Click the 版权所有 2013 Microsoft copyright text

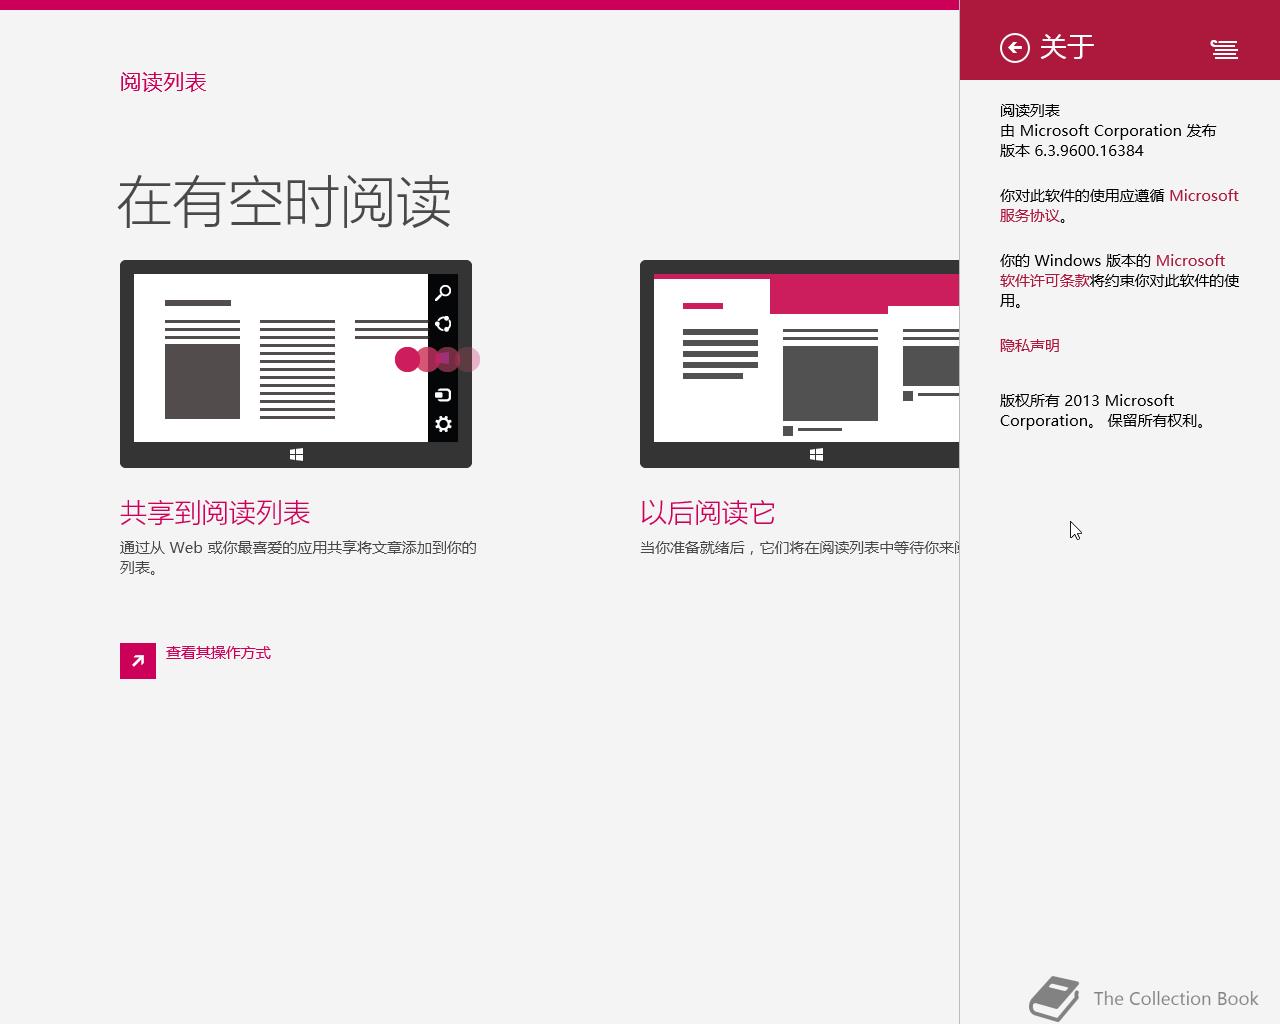[x=1104, y=410]
